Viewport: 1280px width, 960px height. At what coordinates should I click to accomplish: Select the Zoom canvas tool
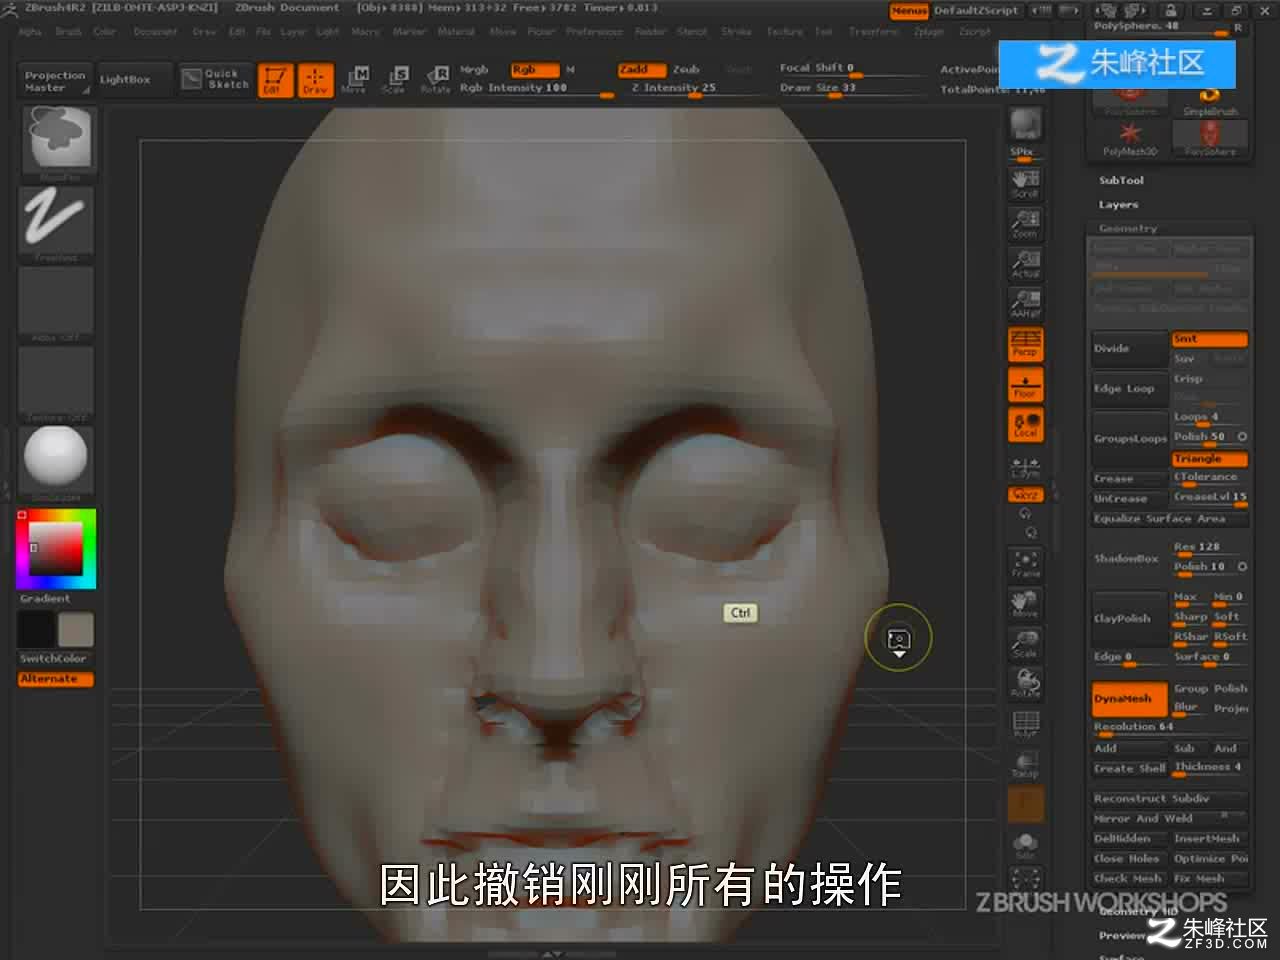1025,222
